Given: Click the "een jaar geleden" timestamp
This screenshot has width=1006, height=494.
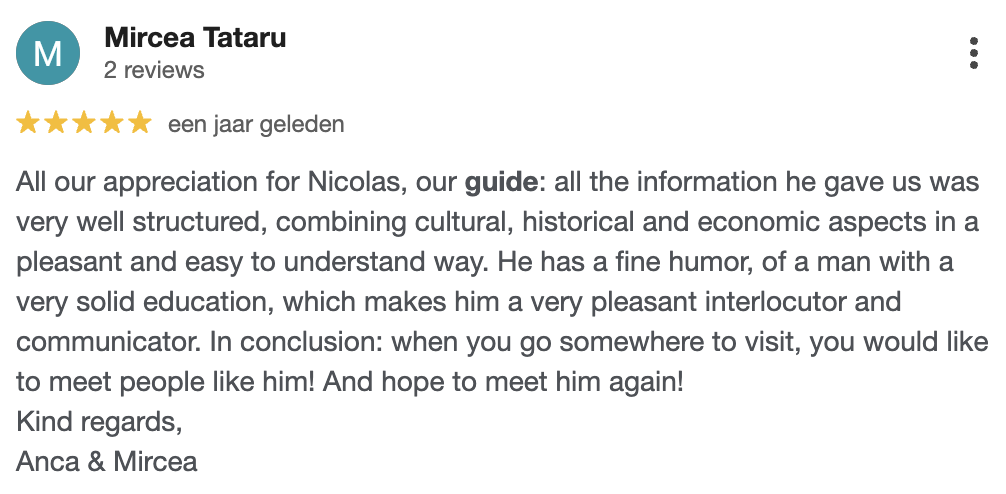Looking at the screenshot, I should (x=256, y=124).
